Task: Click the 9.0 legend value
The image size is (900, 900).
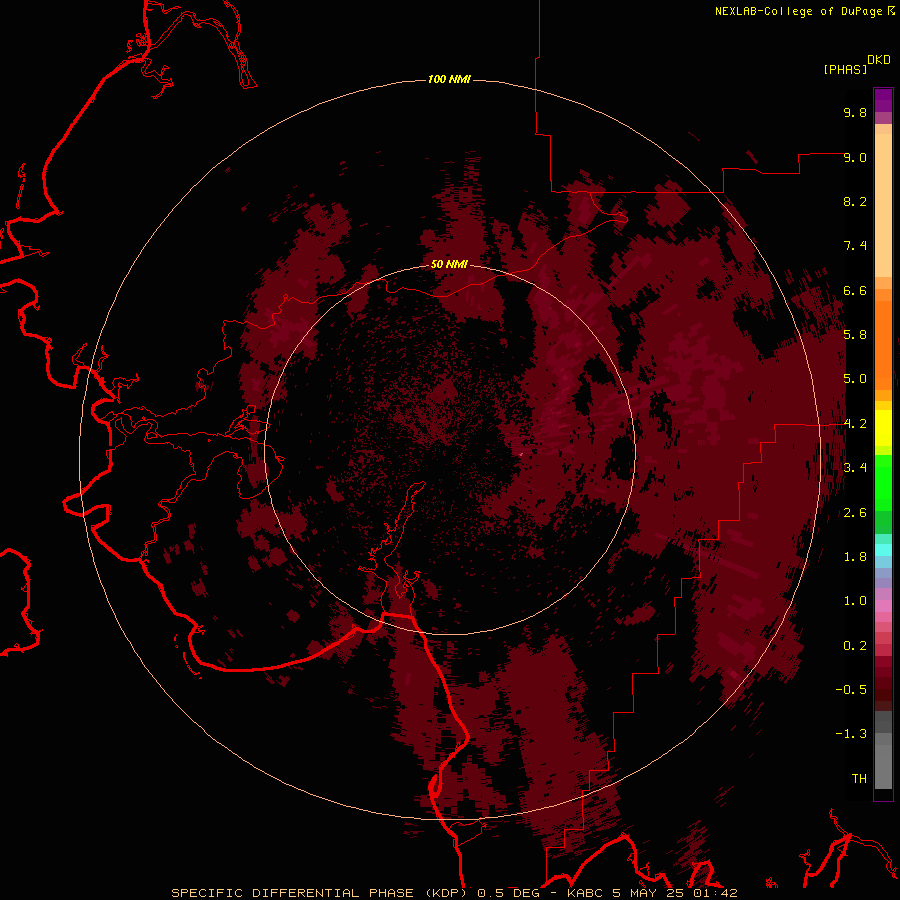Action: point(855,157)
